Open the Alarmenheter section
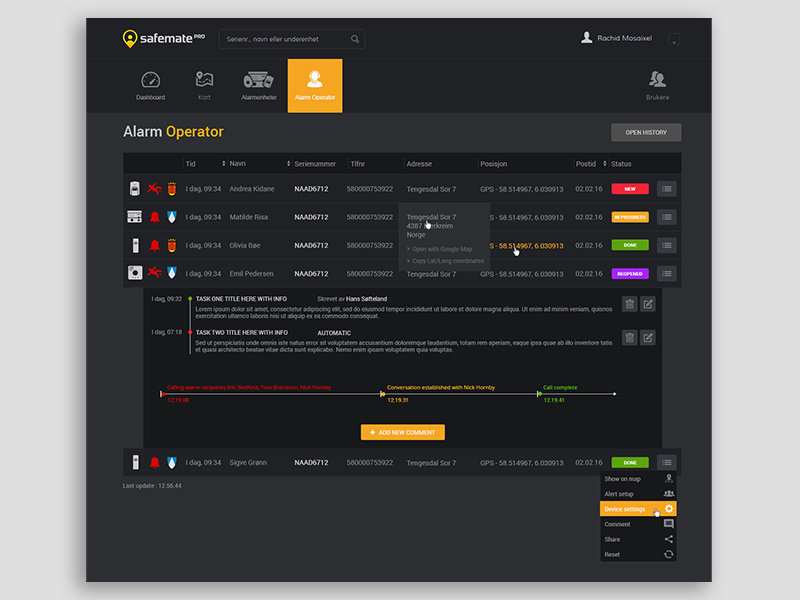 point(259,86)
